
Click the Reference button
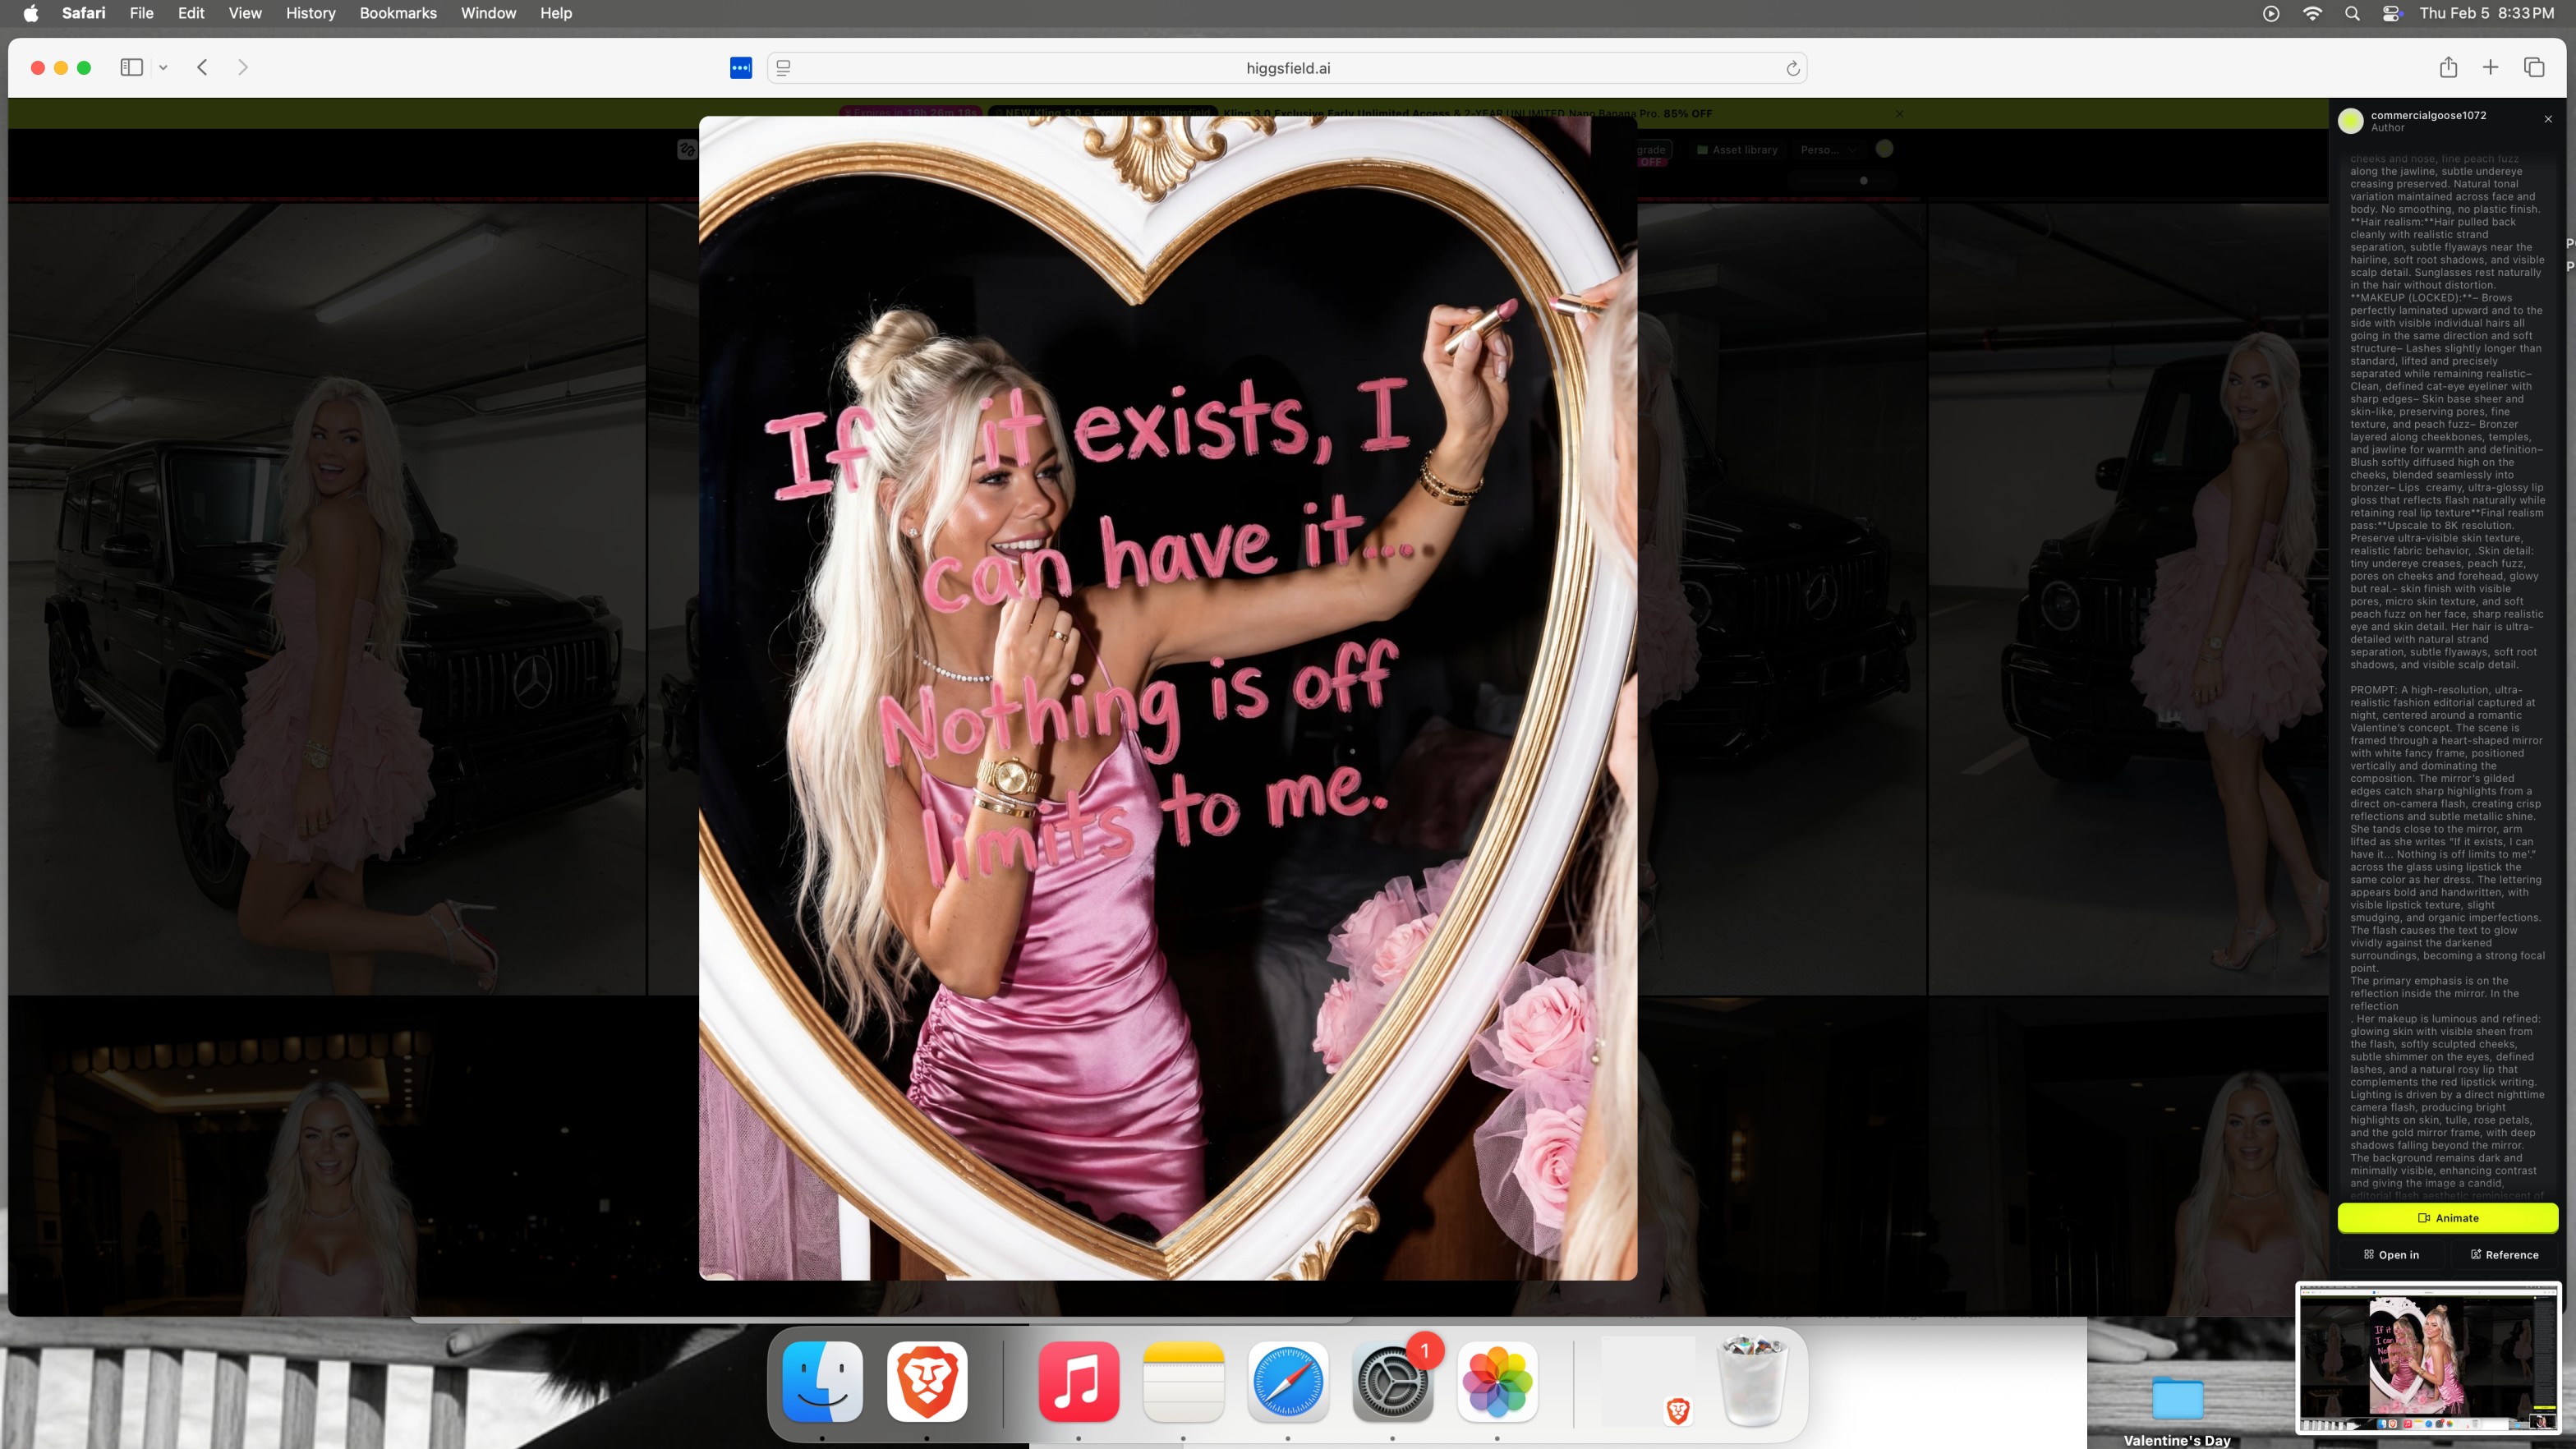coord(2504,1254)
